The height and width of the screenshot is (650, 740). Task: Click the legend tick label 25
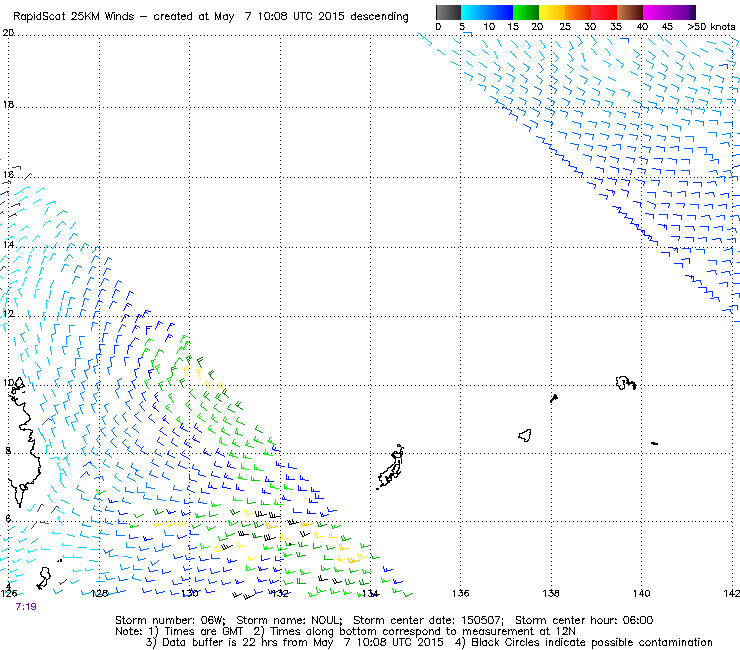[565, 27]
